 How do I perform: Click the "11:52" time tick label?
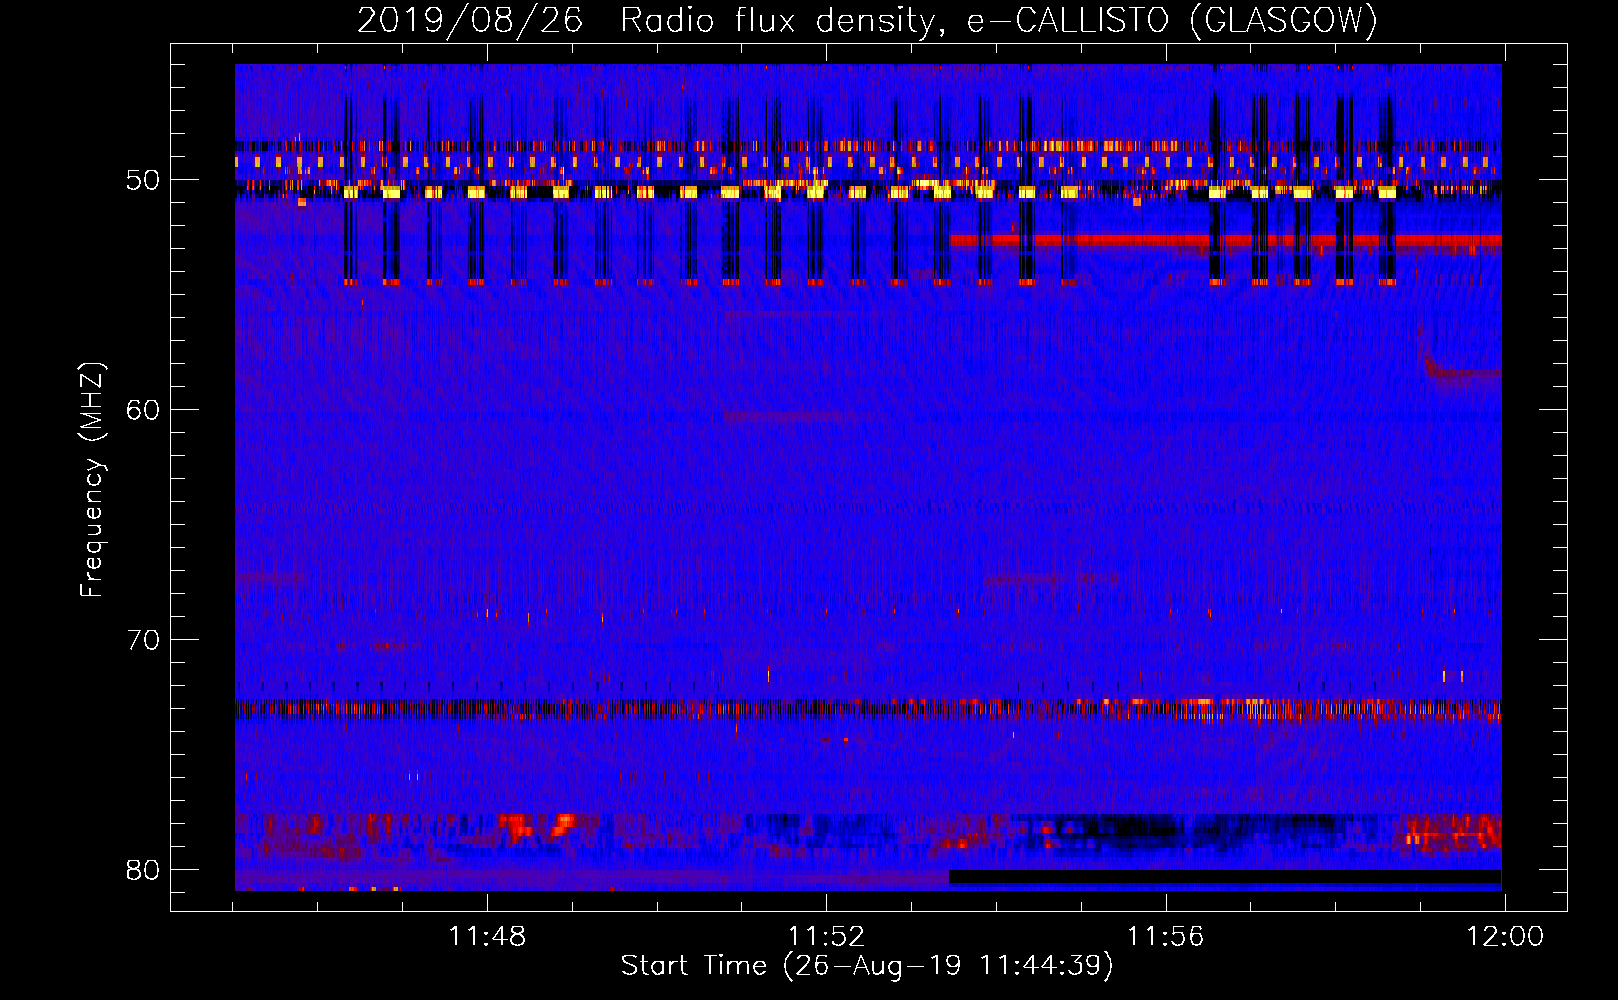[826, 937]
